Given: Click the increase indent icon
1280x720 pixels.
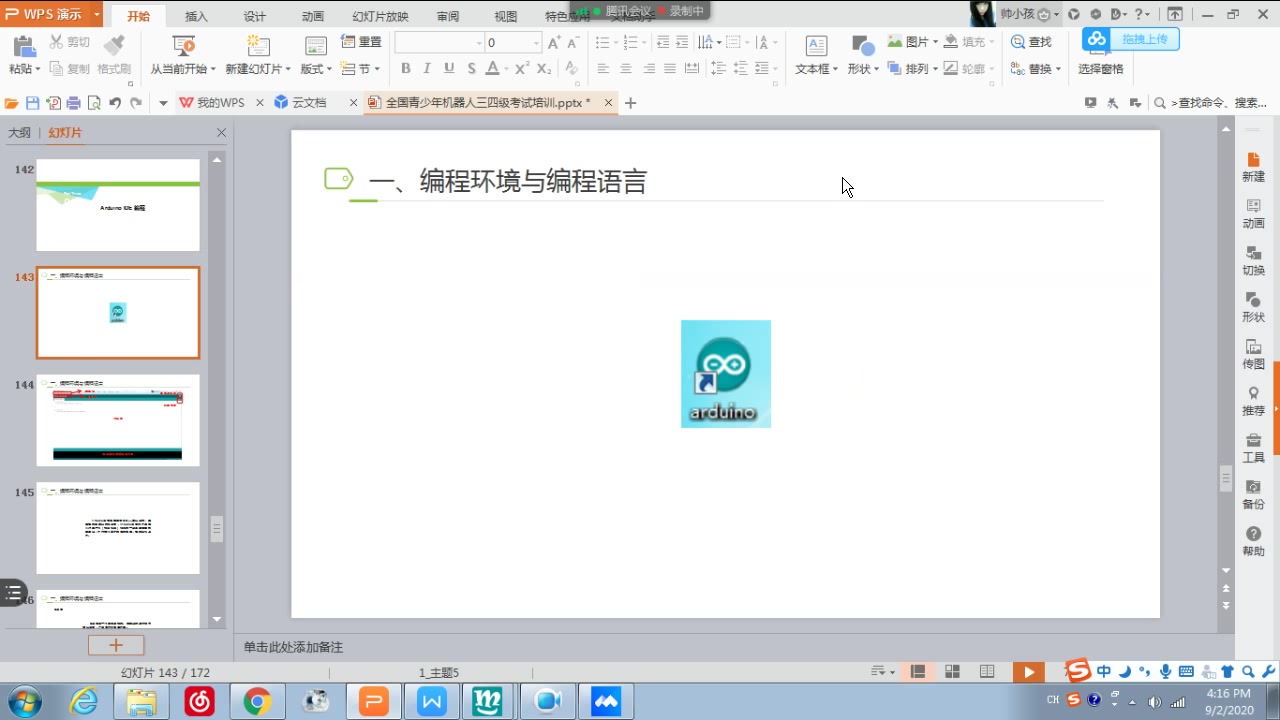Looking at the screenshot, I should click(682, 42).
